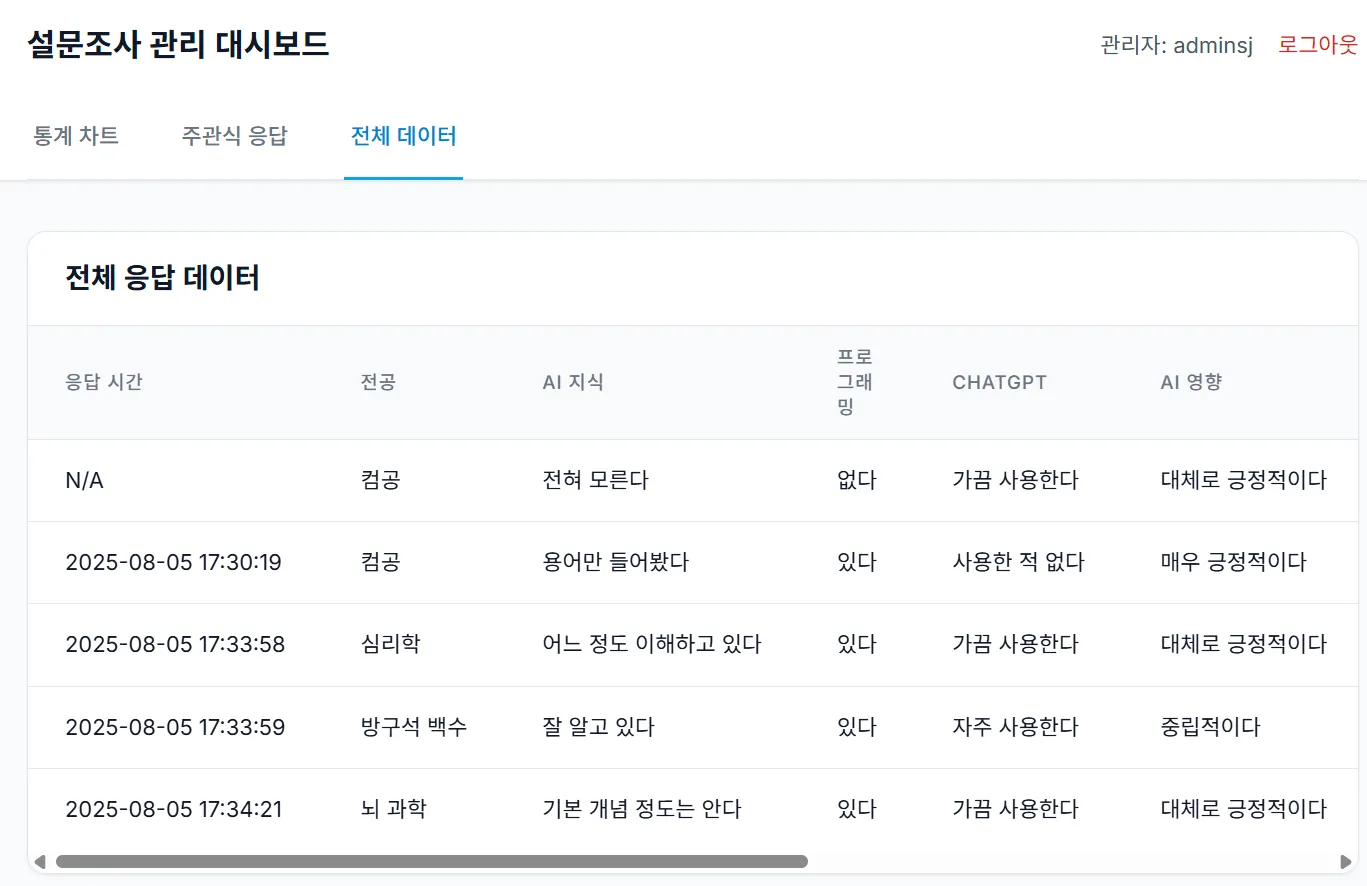
Task: Click the 전체 응답 데이터 heading
Action: click(x=162, y=278)
